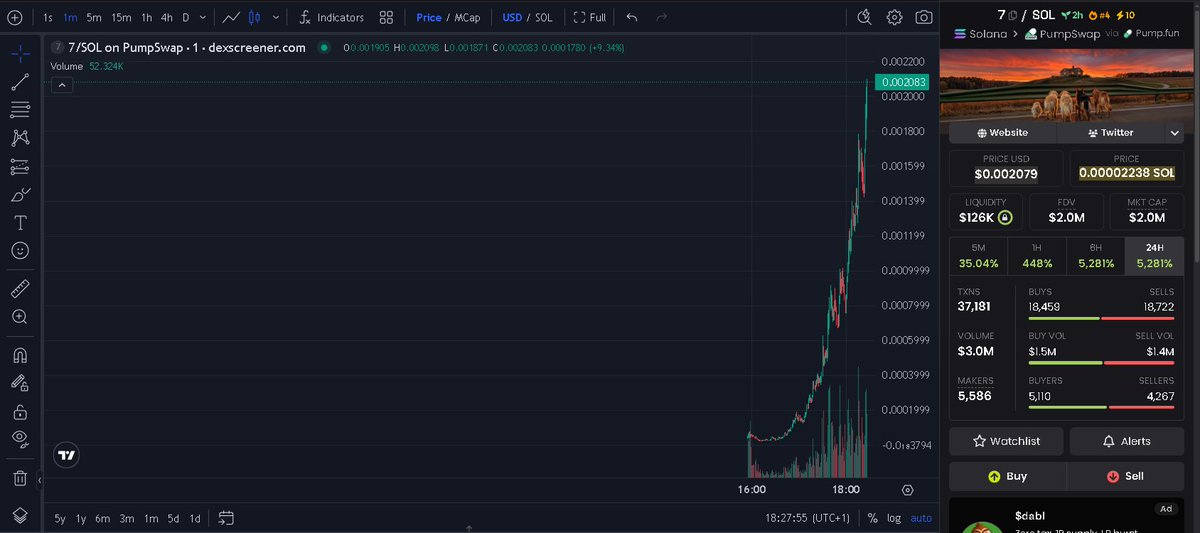Open the multi-chart layout grid icon
The image size is (1200, 533).
click(x=386, y=17)
